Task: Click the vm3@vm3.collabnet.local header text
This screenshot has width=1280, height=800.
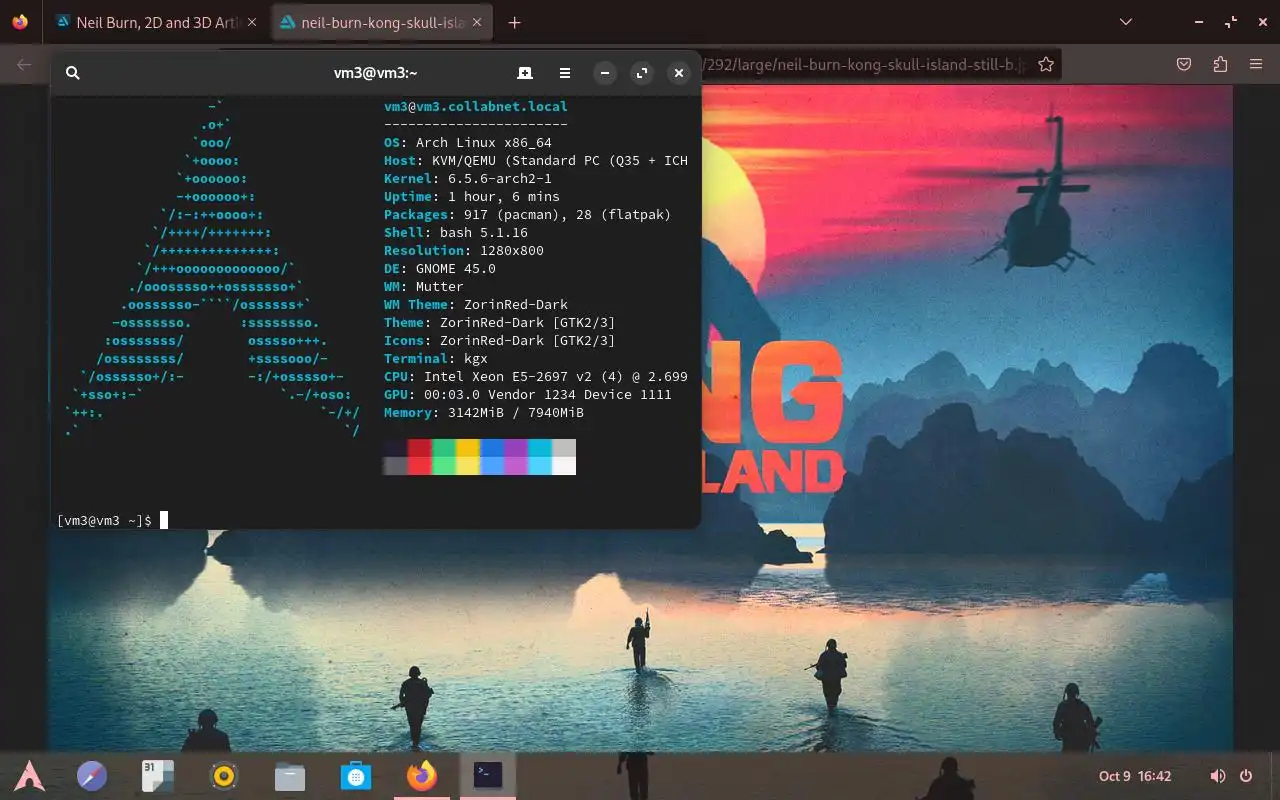Action: point(475,106)
